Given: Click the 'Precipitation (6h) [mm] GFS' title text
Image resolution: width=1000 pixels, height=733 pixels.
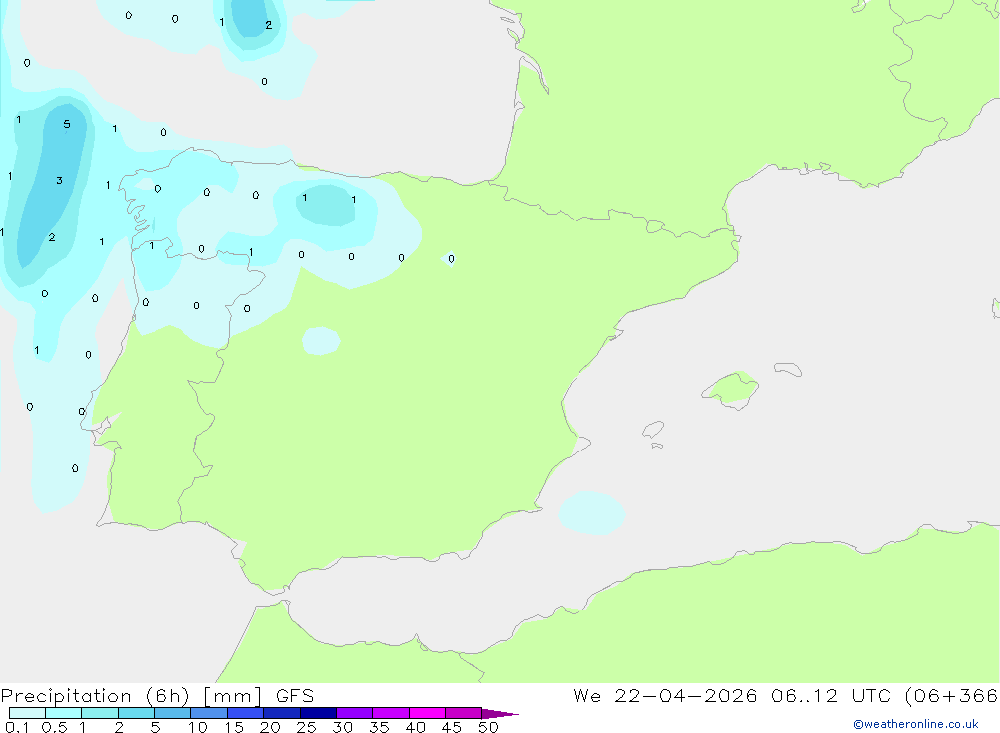Looking at the screenshot, I should coord(157,695).
